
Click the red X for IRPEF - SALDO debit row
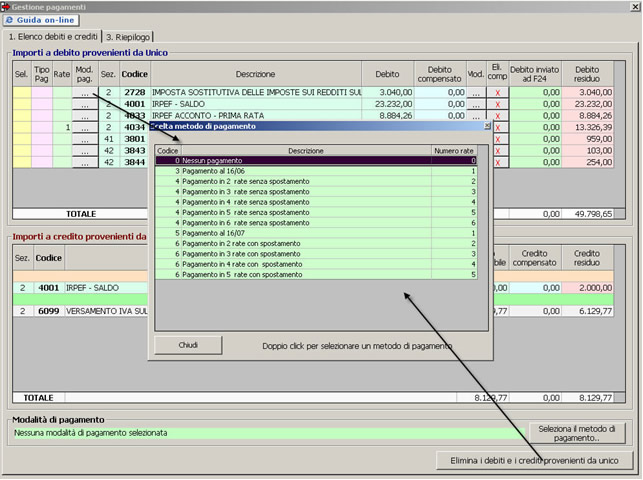coord(497,104)
